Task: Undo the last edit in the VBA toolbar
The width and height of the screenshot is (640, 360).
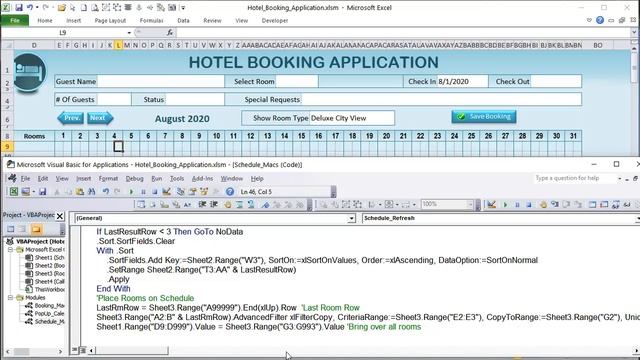Action: [x=106, y=191]
